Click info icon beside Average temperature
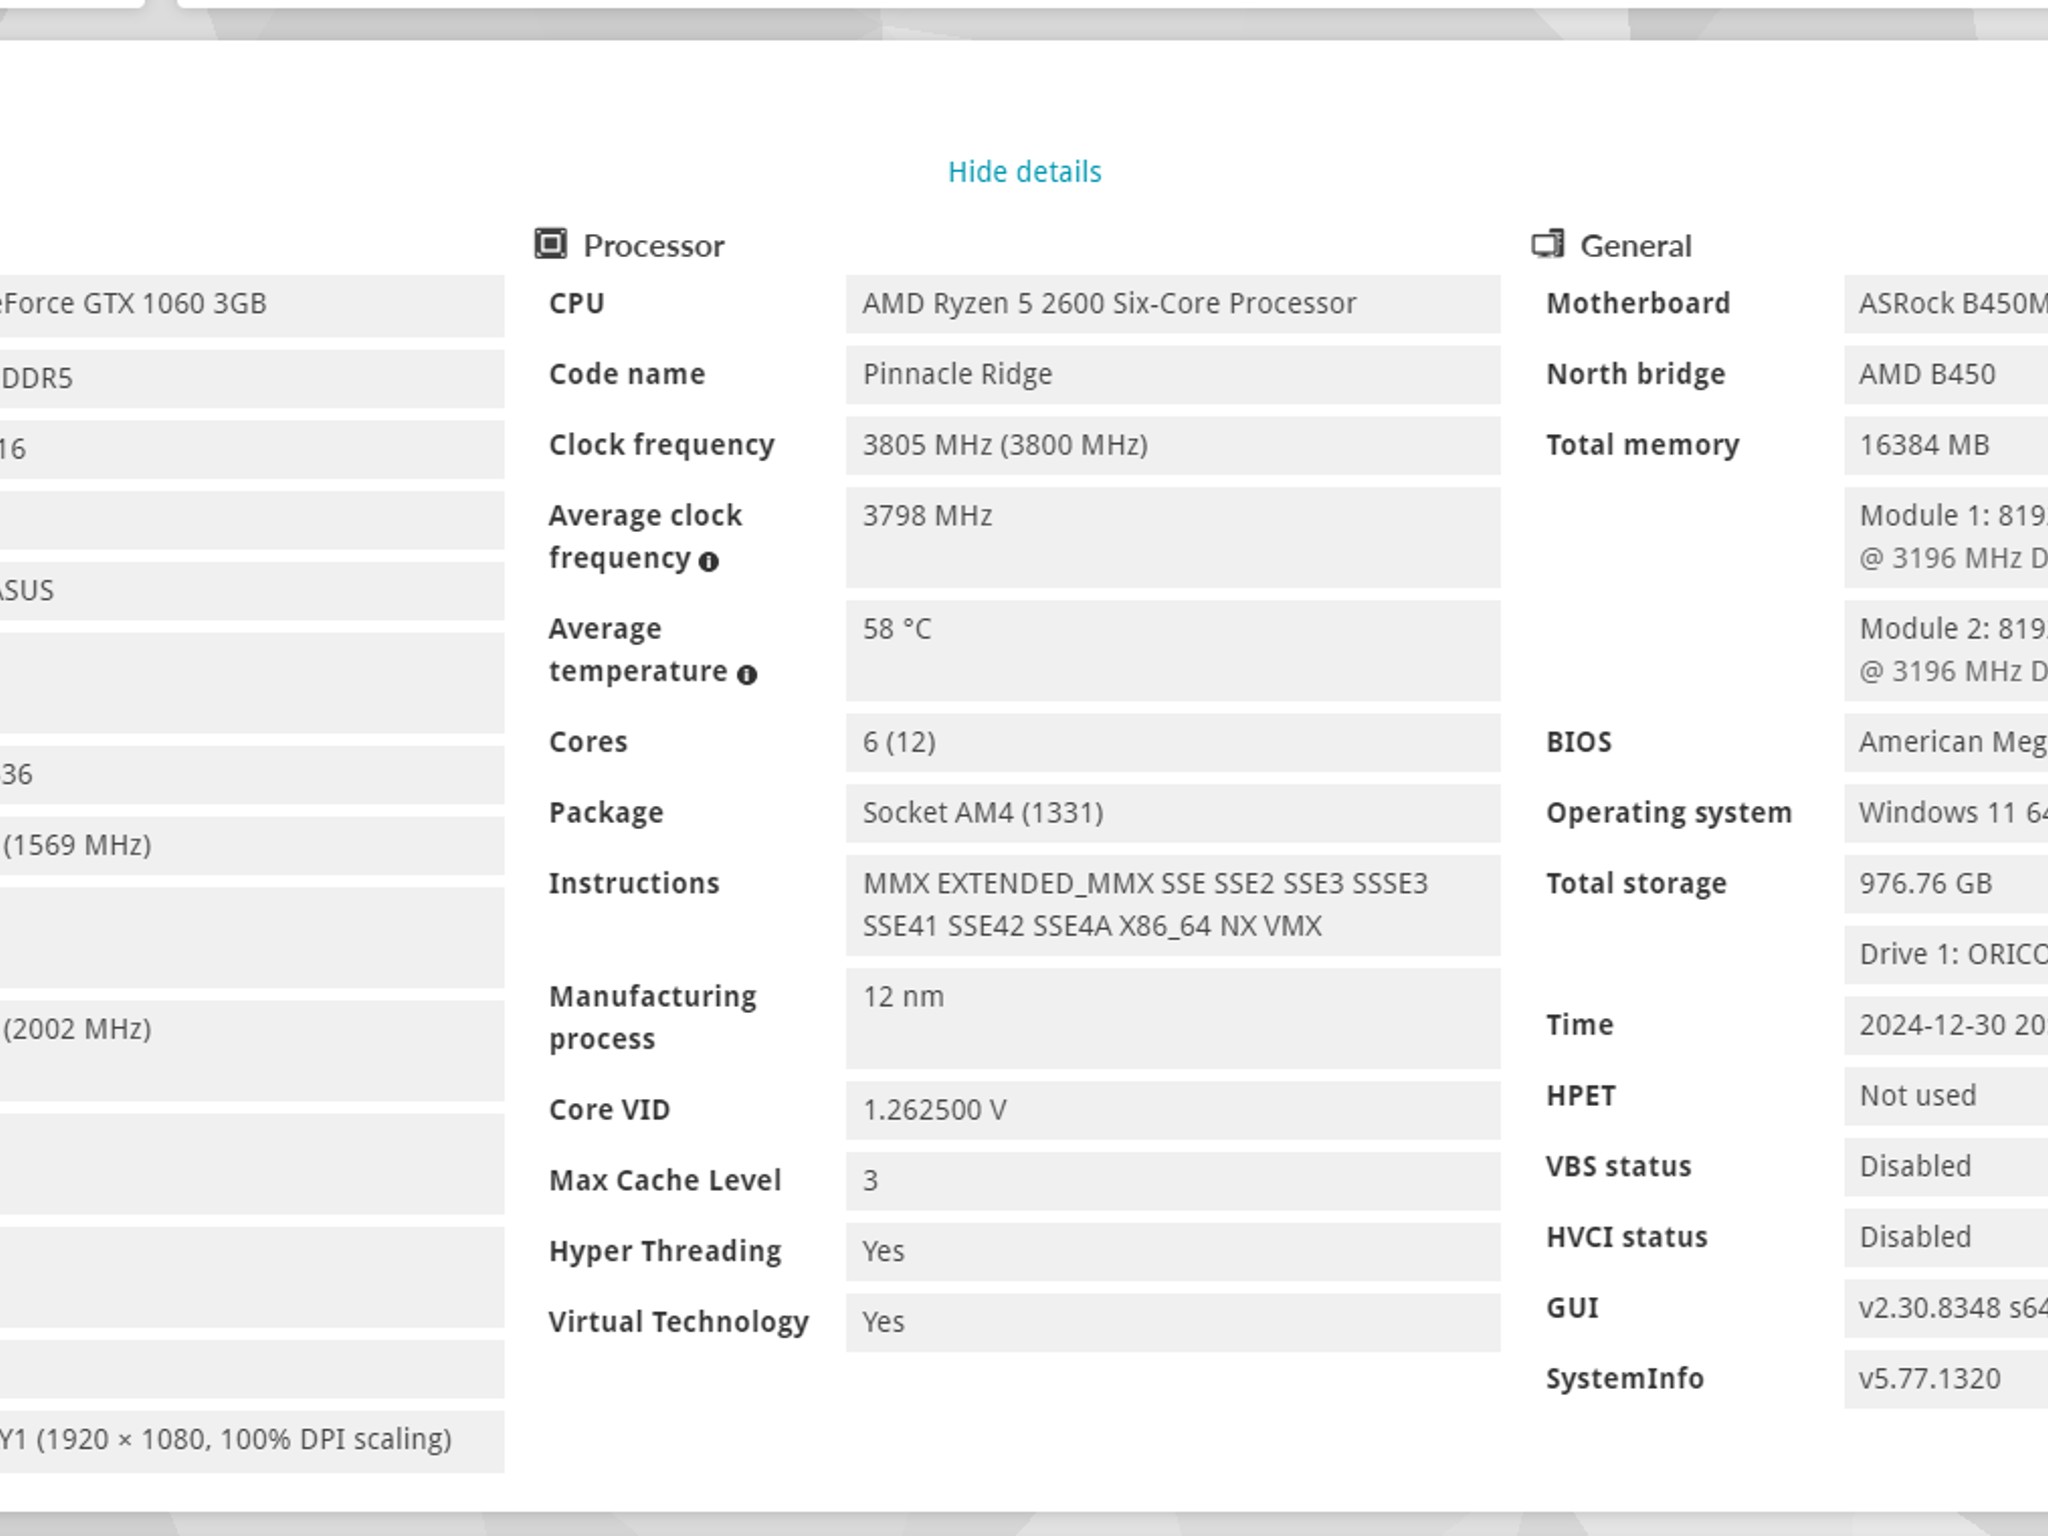Viewport: 2048px width, 1536px height. tap(746, 675)
